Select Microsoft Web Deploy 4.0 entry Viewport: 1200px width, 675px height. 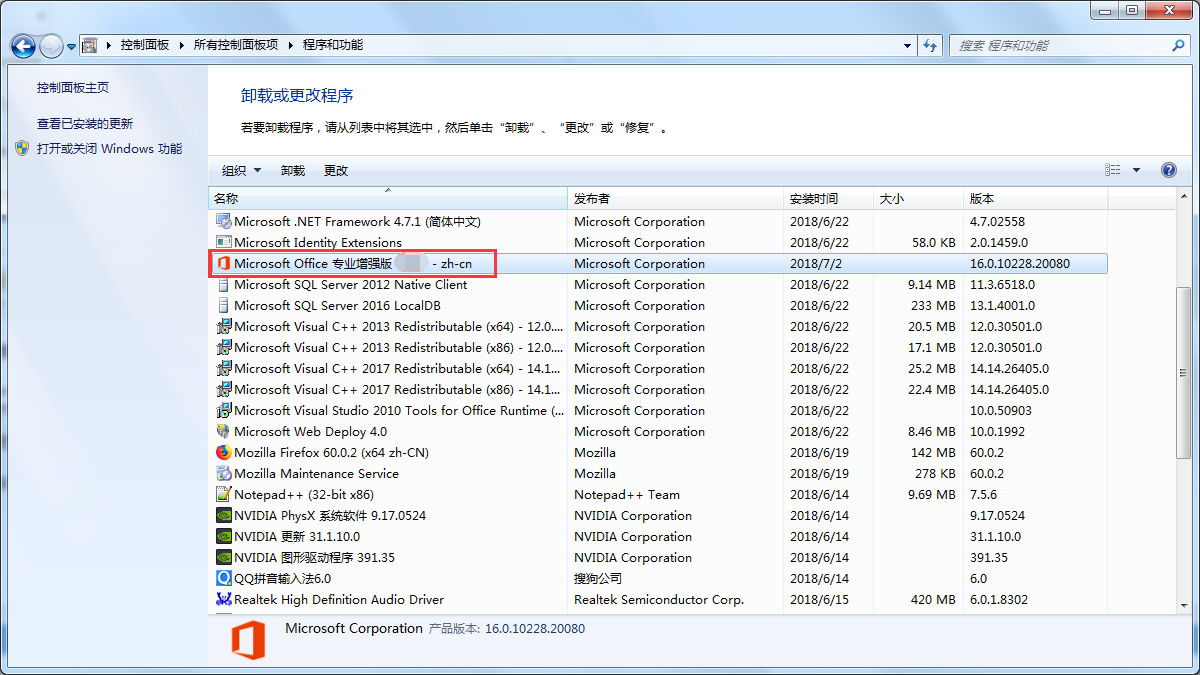[x=310, y=432]
